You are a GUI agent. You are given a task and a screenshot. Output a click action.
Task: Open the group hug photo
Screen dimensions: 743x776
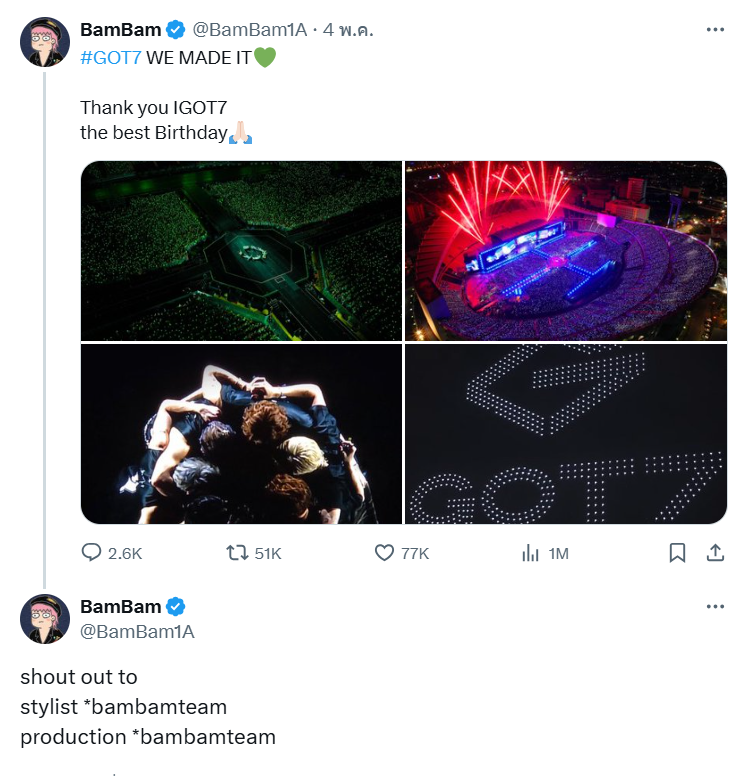(241, 434)
